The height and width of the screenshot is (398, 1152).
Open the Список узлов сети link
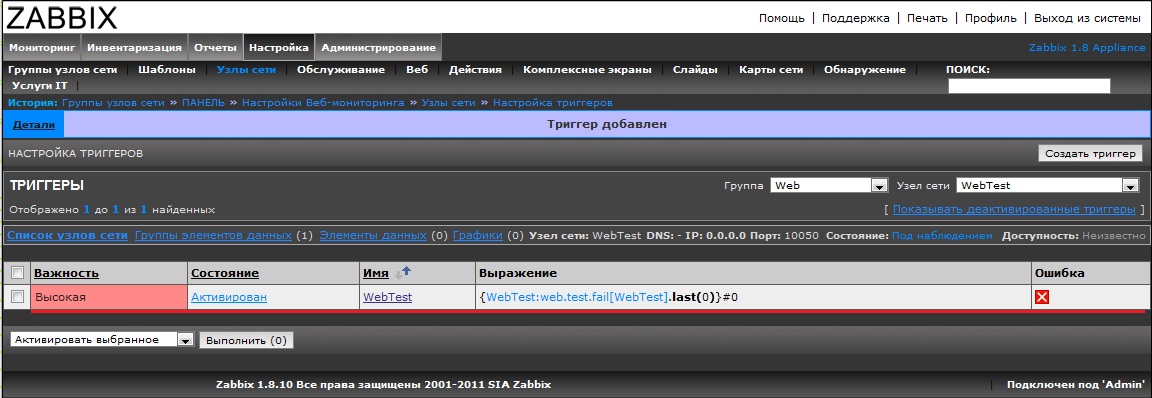point(67,236)
